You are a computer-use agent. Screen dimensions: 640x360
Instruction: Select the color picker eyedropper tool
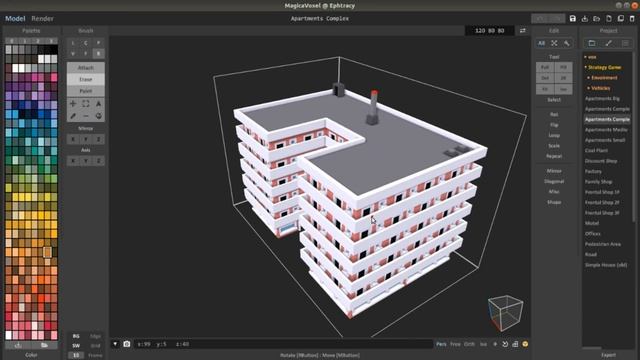[73, 116]
